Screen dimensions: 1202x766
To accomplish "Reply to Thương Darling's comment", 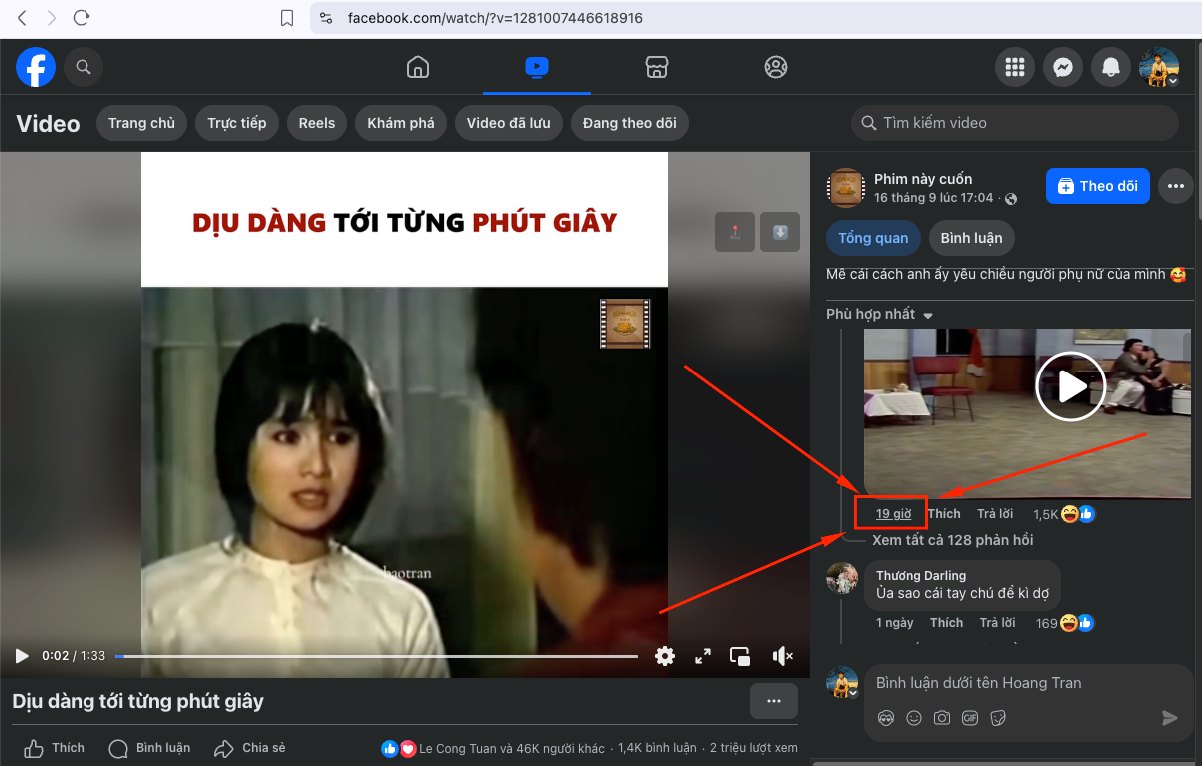I will (x=997, y=623).
